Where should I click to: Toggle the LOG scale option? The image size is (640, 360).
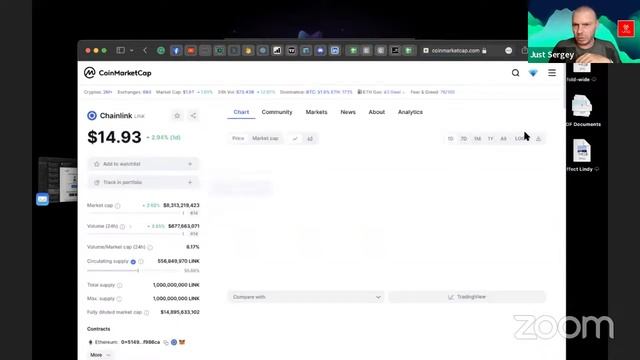[x=520, y=139]
